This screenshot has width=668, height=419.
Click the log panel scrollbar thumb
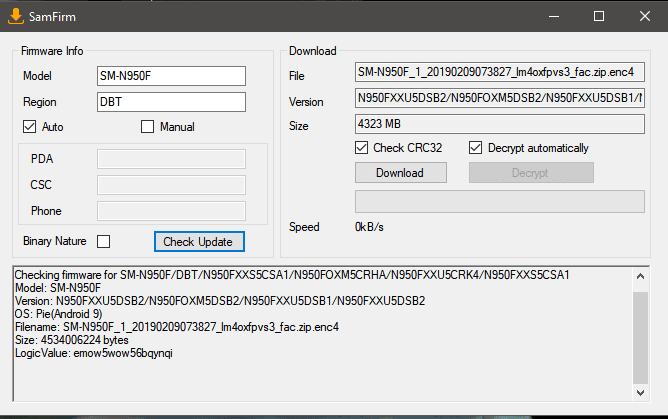click(x=640, y=338)
